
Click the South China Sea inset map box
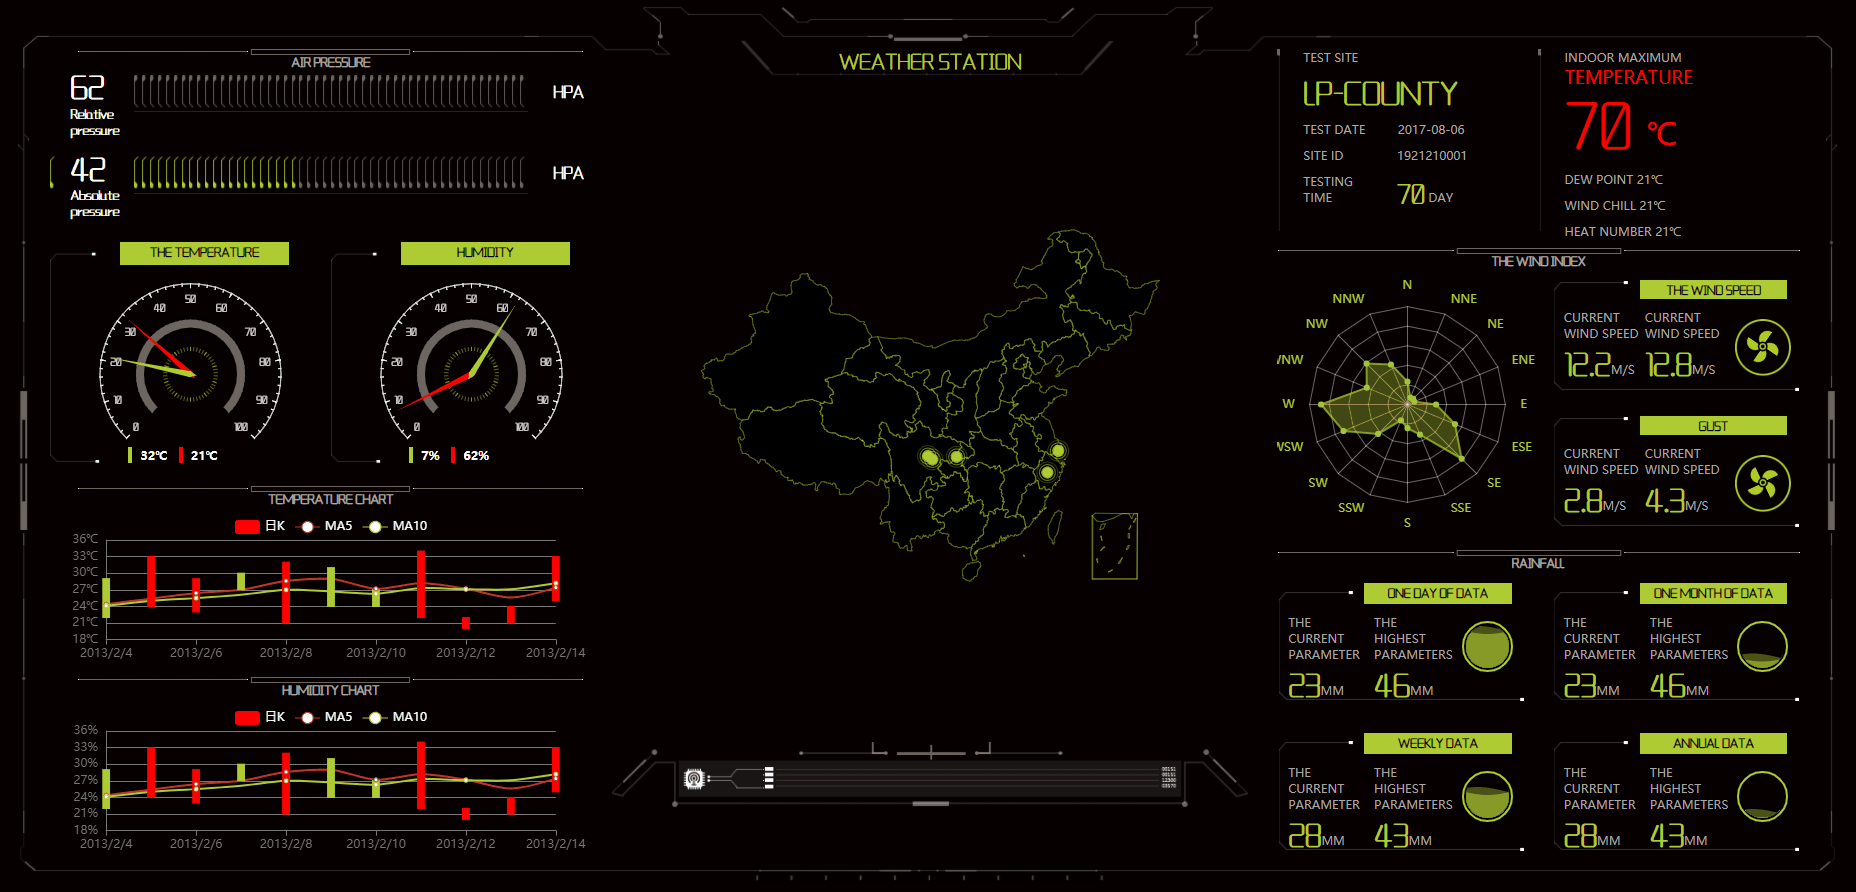click(1114, 546)
